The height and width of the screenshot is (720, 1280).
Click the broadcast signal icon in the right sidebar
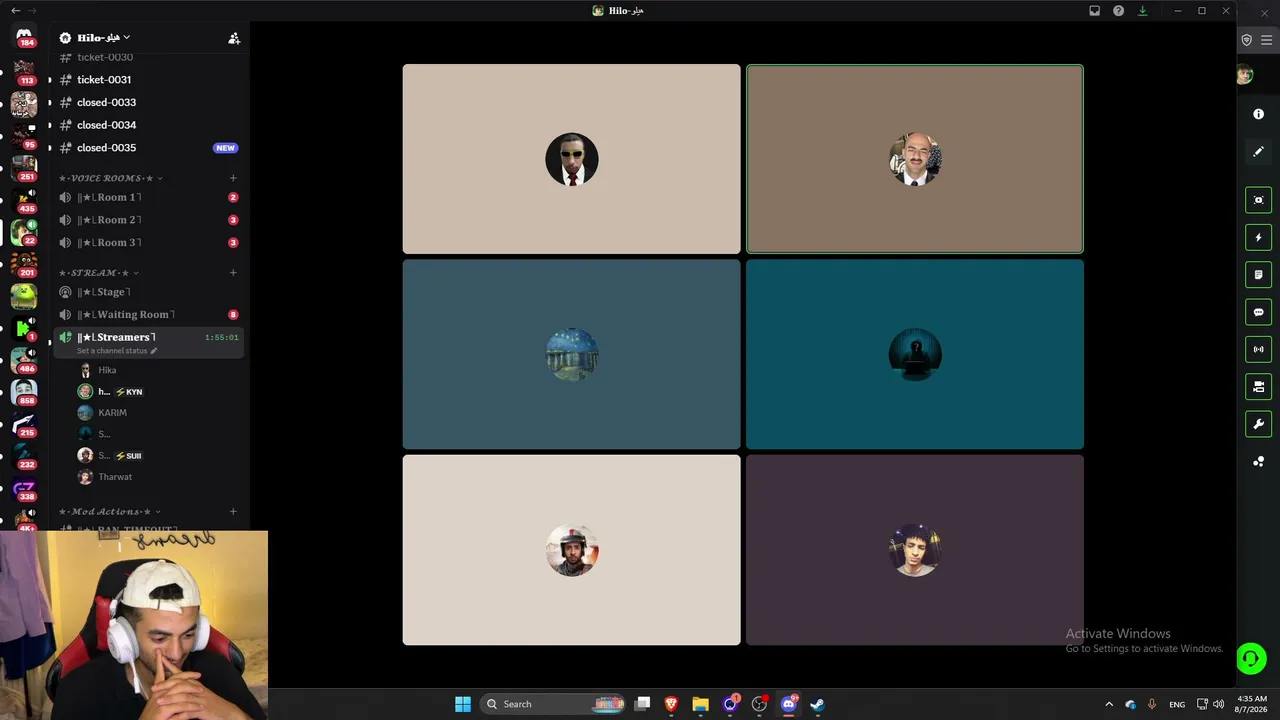1258,349
